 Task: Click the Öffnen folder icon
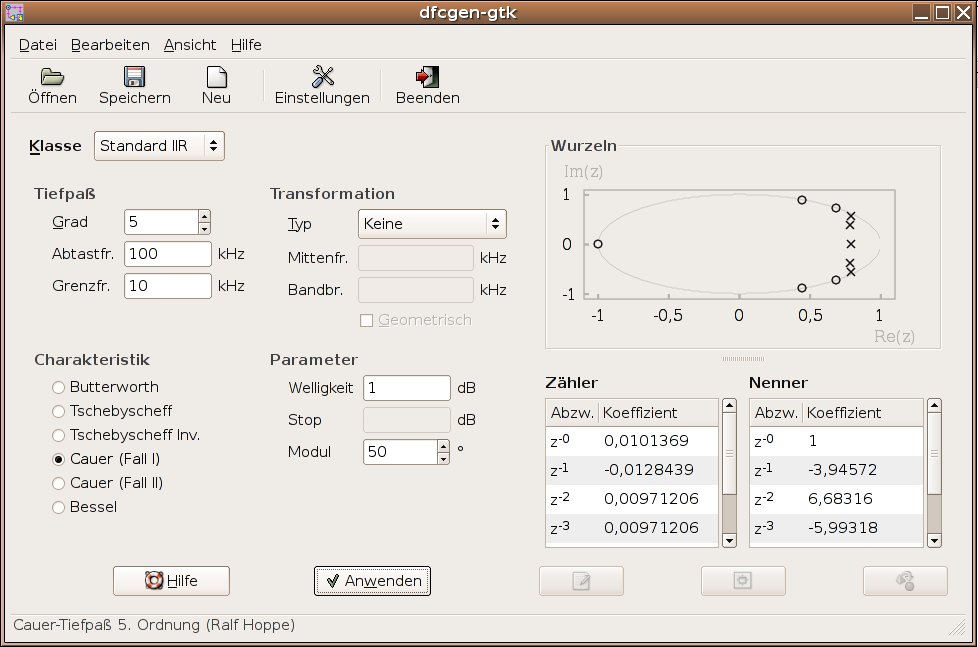(52, 77)
